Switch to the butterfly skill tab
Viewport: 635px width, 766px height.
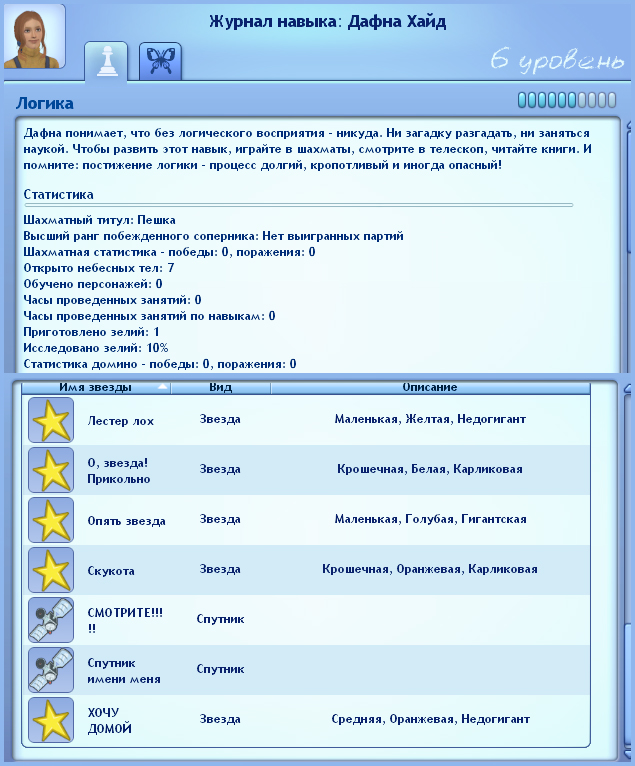pos(160,61)
